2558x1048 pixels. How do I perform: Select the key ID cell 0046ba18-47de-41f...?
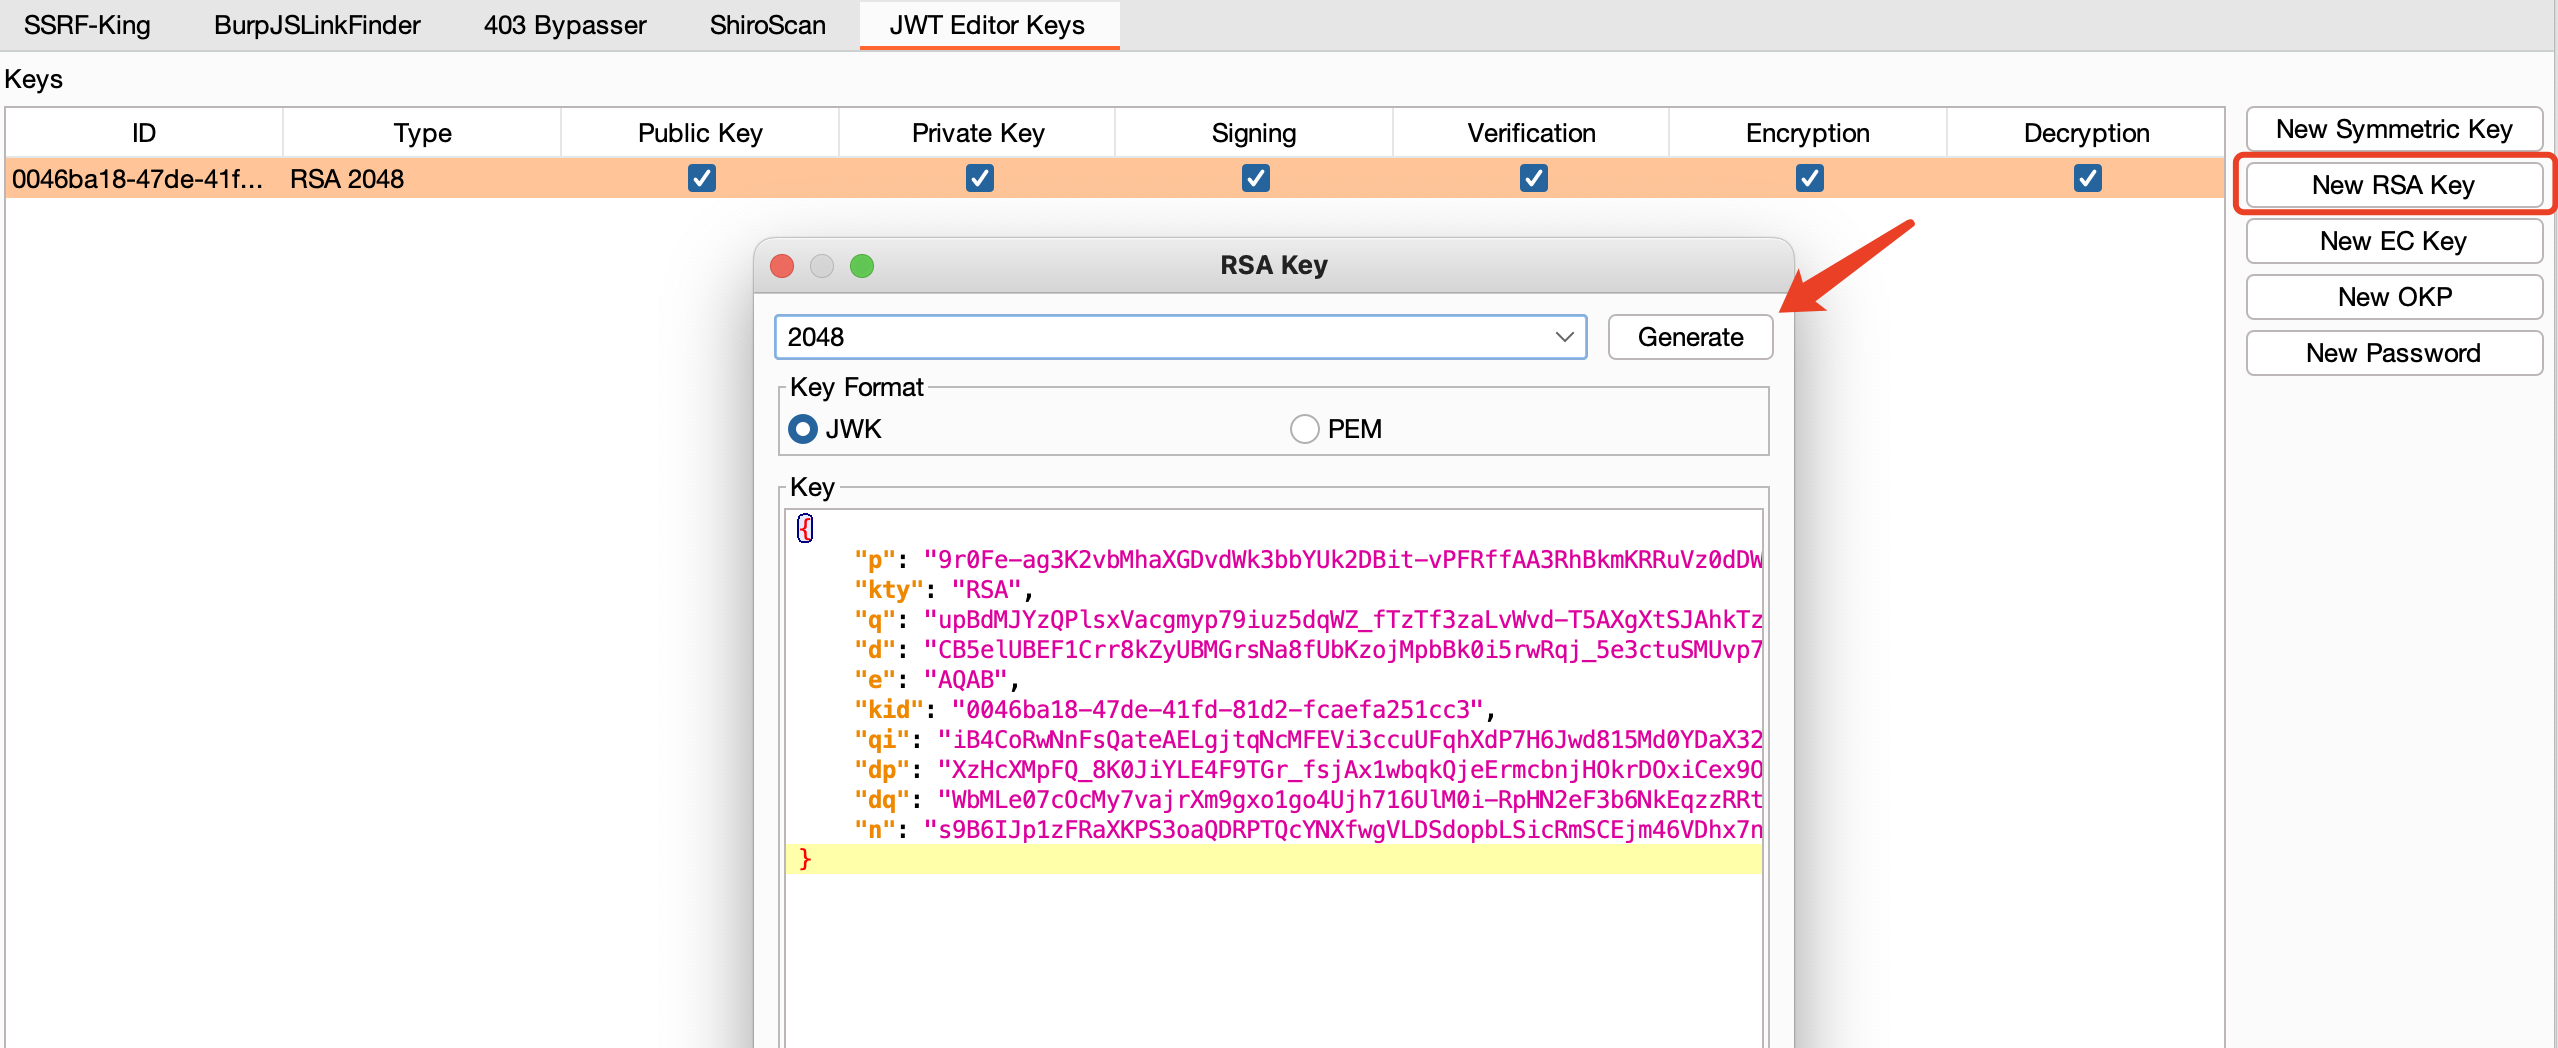click(x=144, y=179)
